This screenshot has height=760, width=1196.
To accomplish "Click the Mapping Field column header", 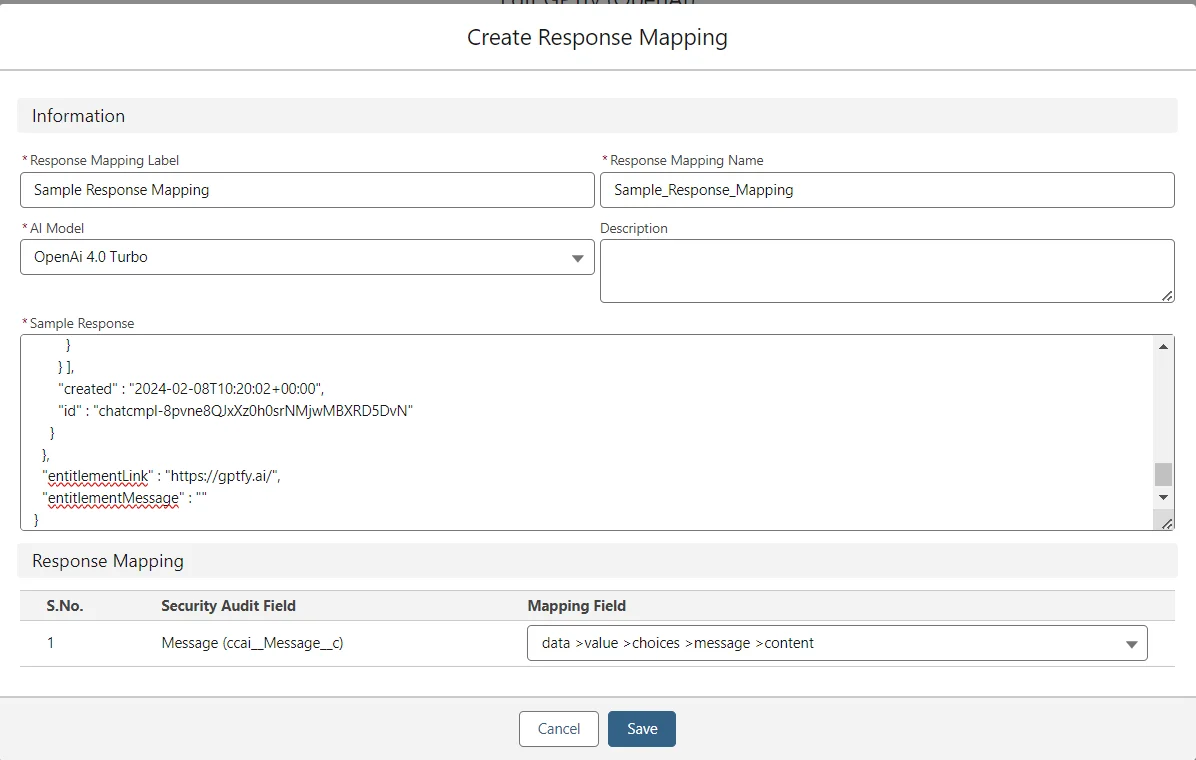I will click(x=576, y=606).
